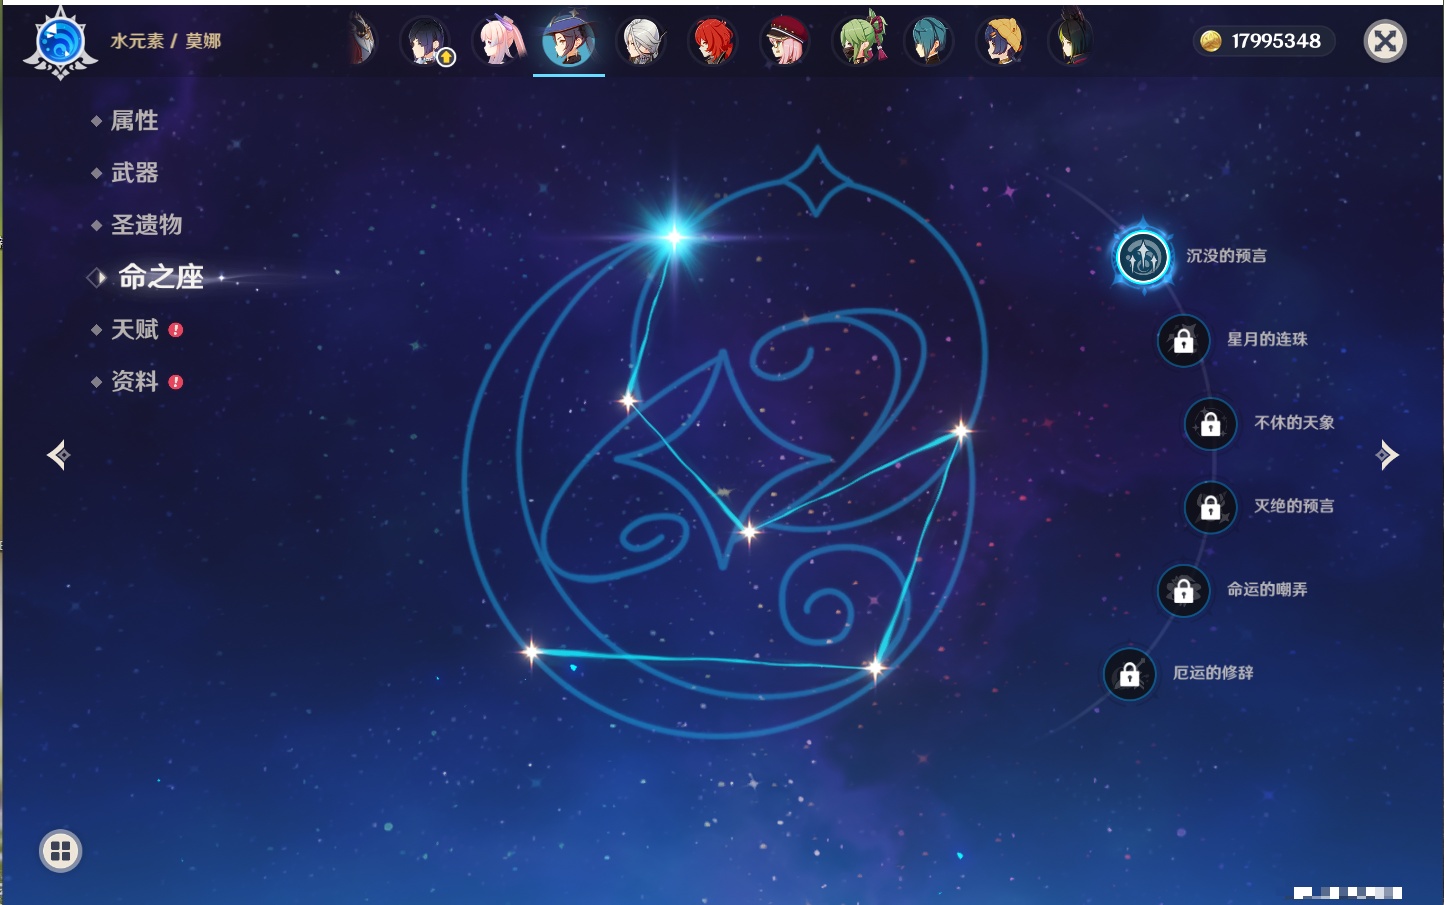Click the 不休的天象 label
Screen dimensions: 1444x905
click(1294, 423)
